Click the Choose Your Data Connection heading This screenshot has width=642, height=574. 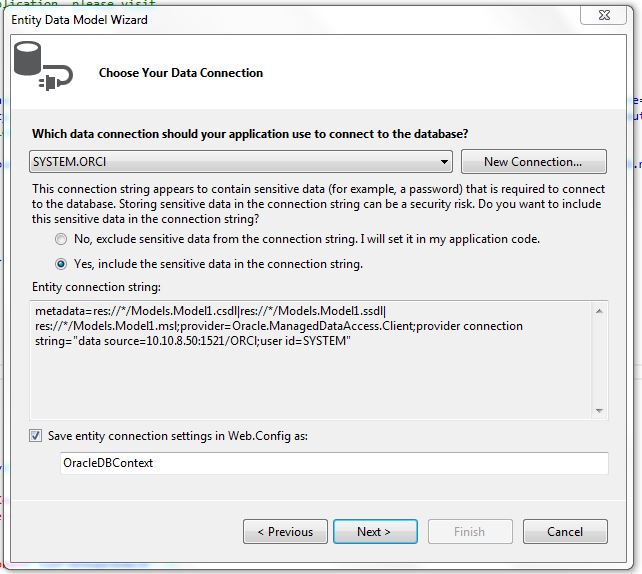pos(181,73)
